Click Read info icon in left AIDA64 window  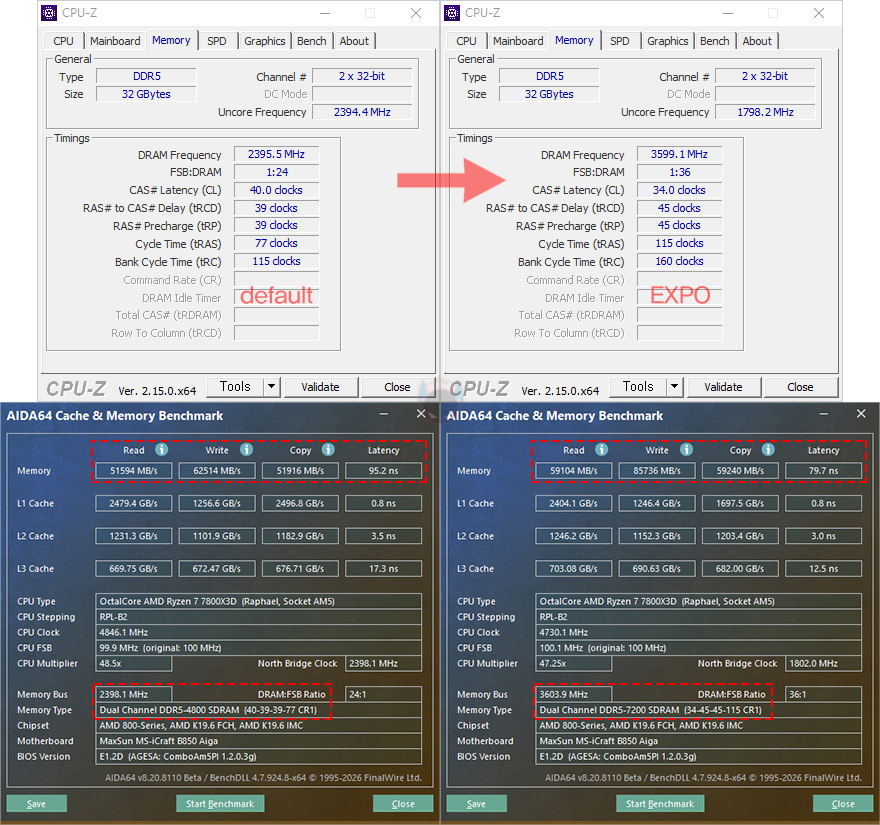click(x=162, y=450)
